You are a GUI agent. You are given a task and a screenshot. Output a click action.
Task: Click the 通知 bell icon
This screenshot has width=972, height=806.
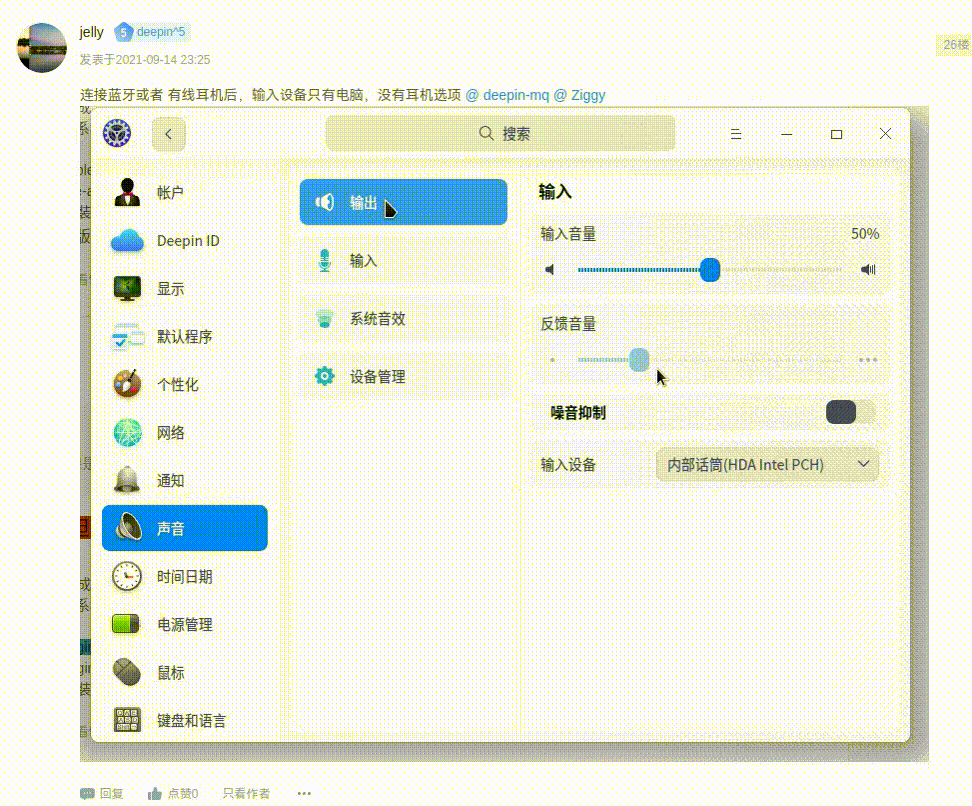pos(127,480)
